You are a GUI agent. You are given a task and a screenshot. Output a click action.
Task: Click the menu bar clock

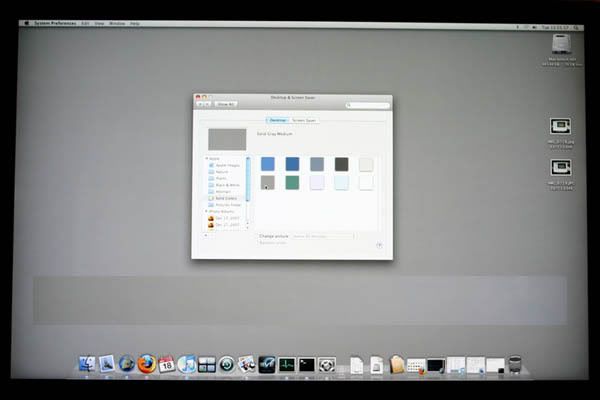(x=555, y=28)
